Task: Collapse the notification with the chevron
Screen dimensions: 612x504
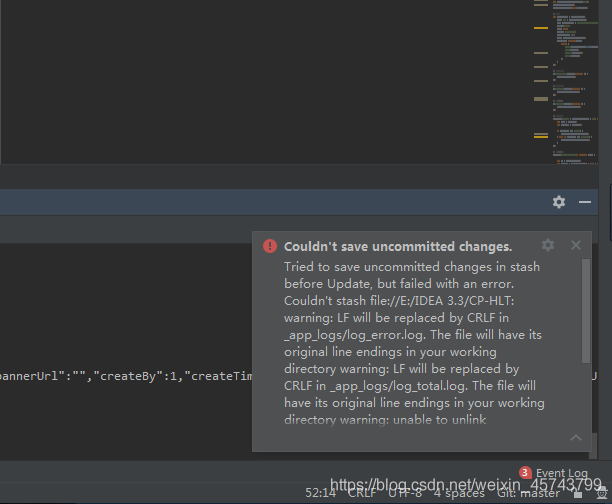Action: click(576, 438)
